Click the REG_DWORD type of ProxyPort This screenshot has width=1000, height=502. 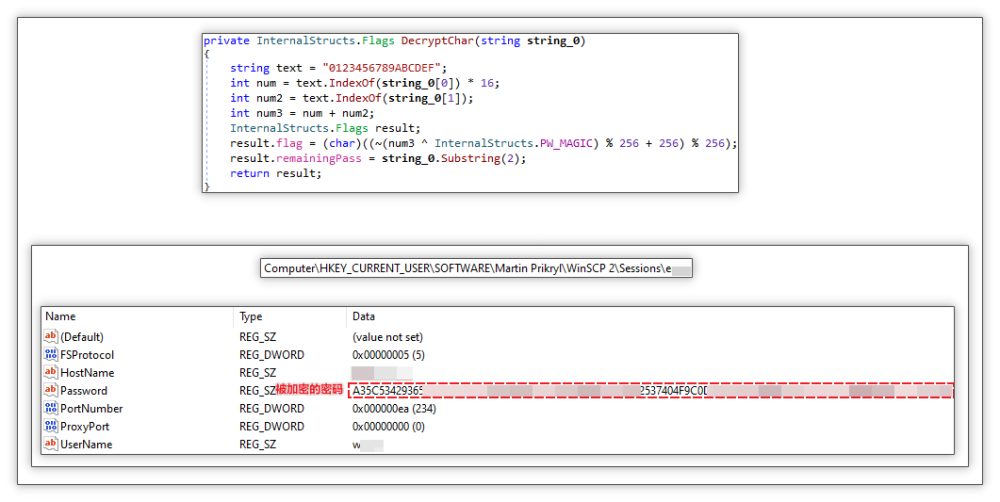pos(271,427)
